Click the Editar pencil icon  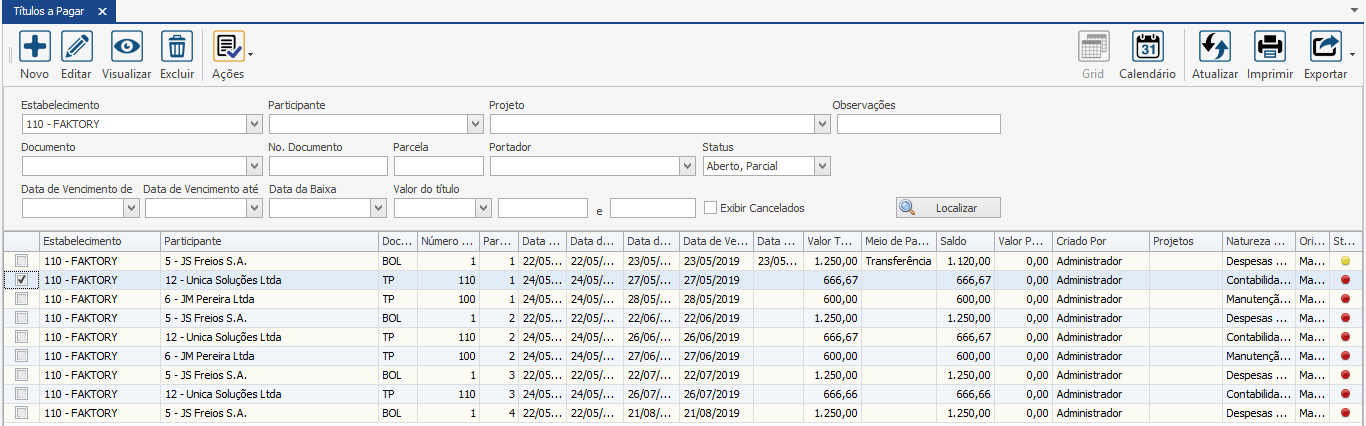pyautogui.click(x=76, y=47)
